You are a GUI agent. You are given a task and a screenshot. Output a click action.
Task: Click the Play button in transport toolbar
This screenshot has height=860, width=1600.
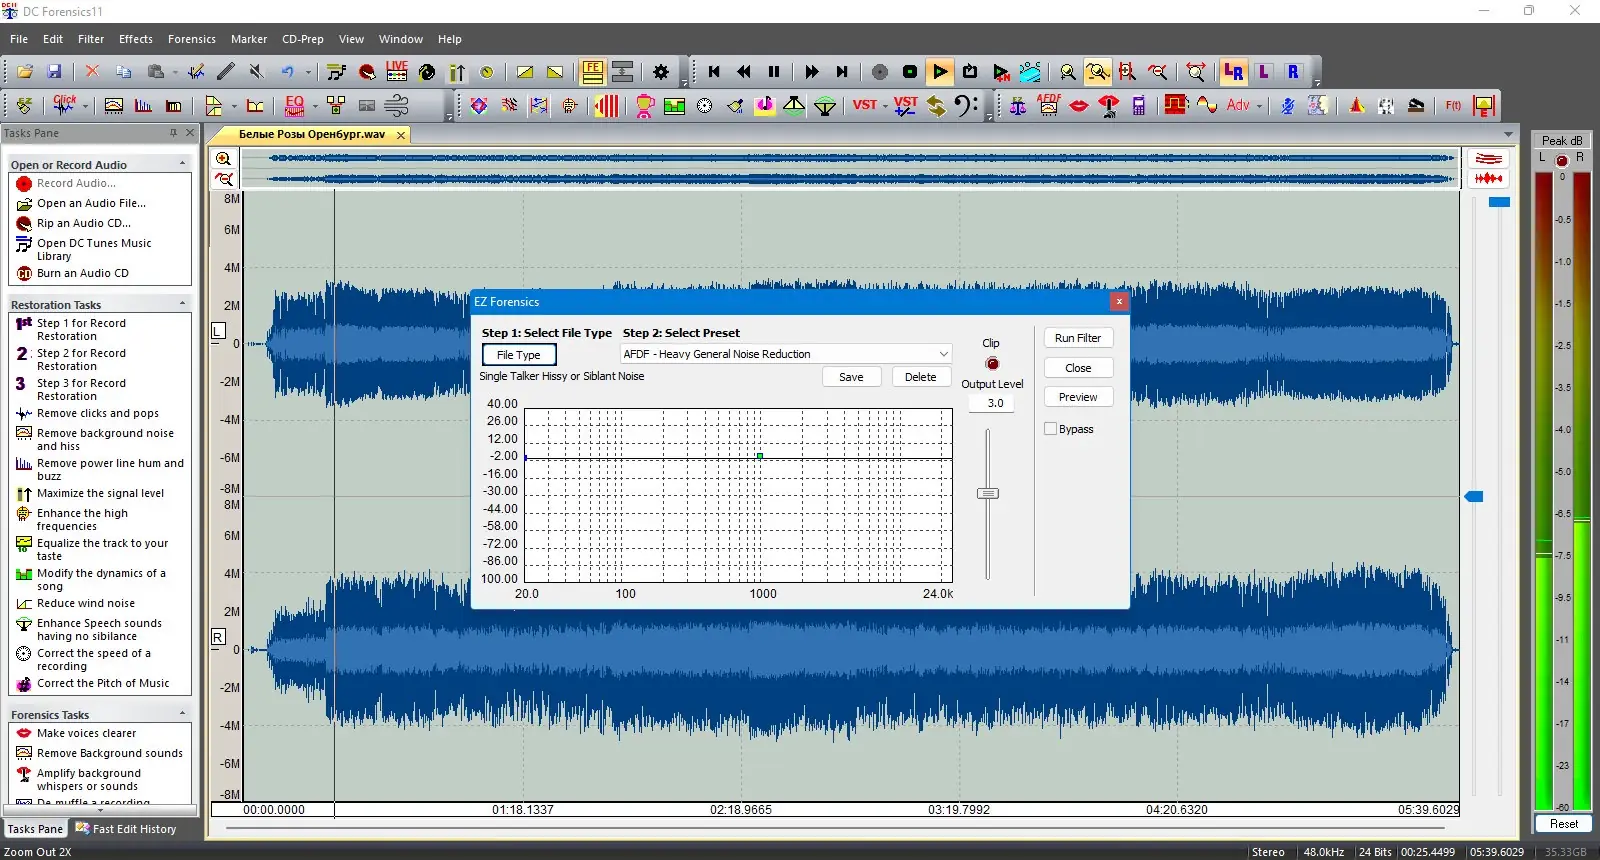pyautogui.click(x=940, y=72)
